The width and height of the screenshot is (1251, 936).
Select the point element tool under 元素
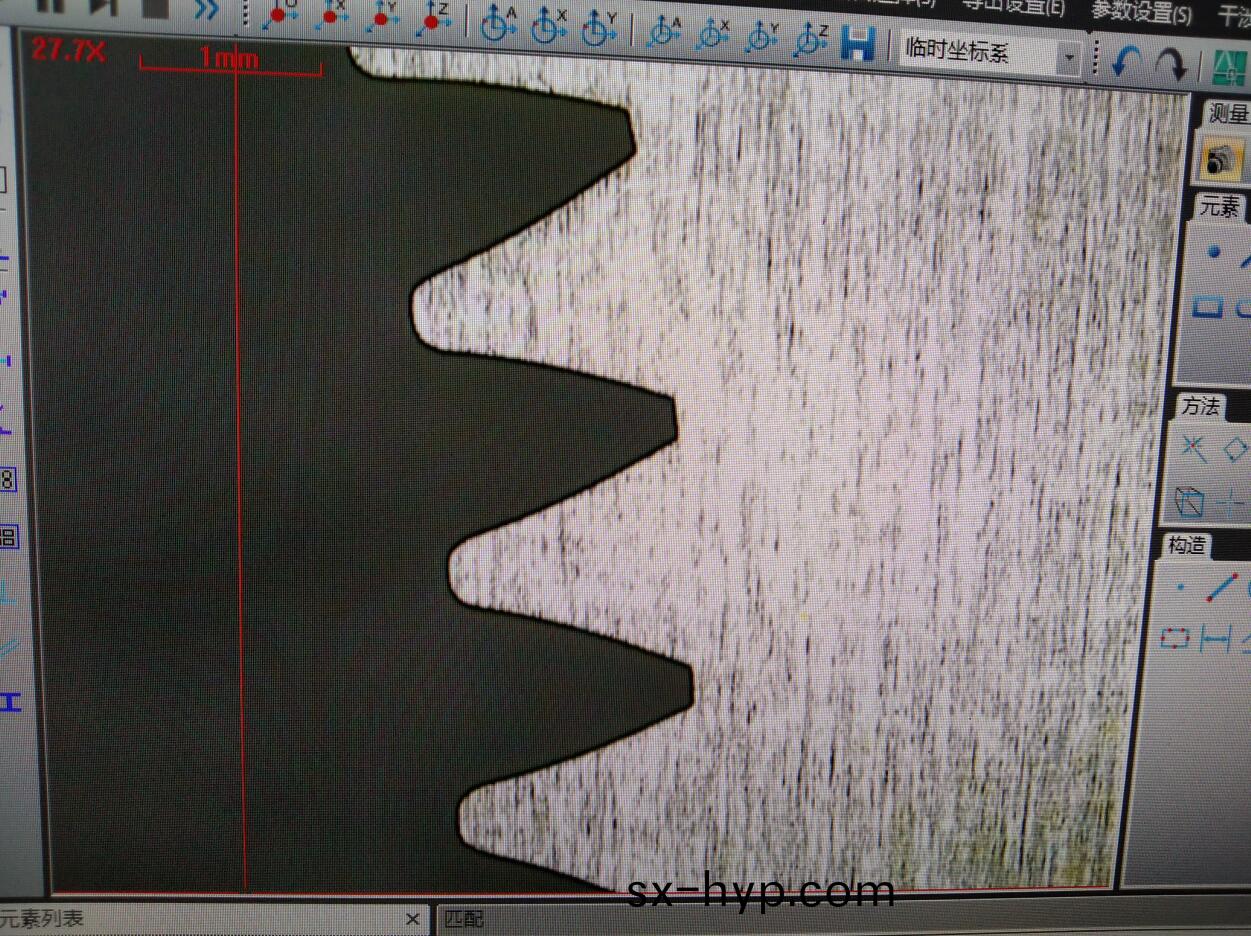coord(1213,253)
